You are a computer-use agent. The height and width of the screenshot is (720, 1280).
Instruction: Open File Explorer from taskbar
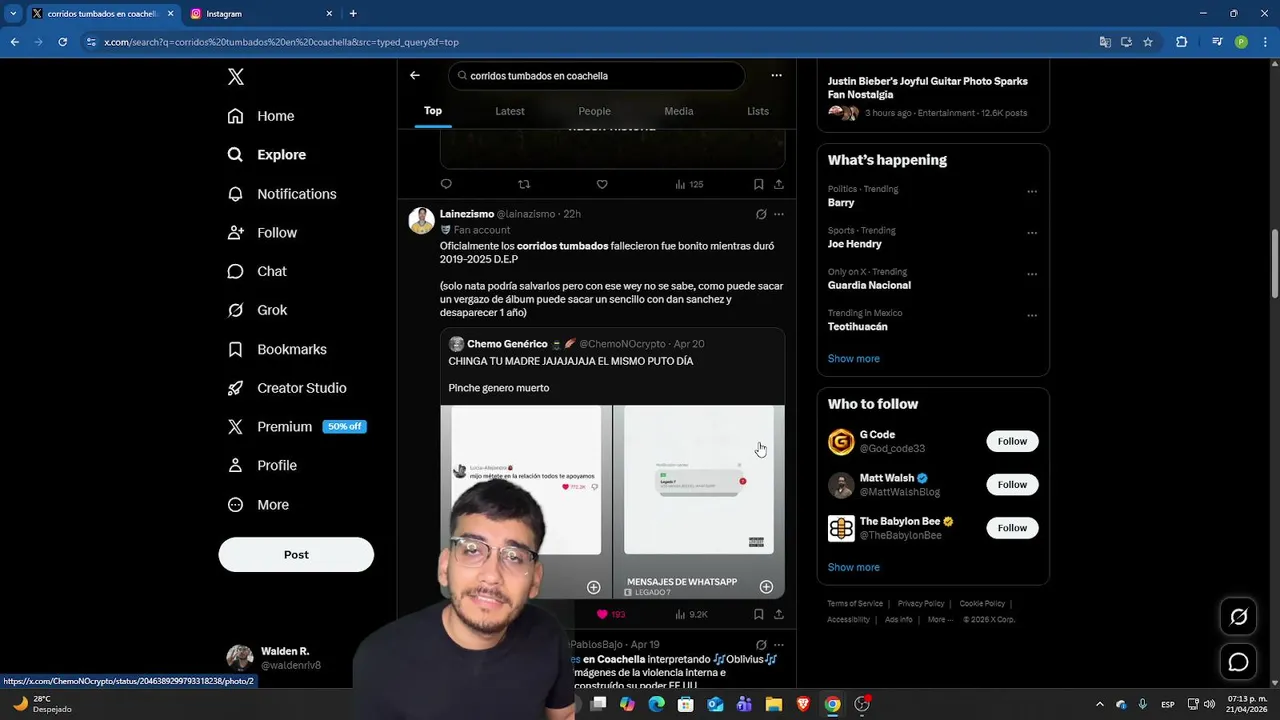pyautogui.click(x=774, y=704)
